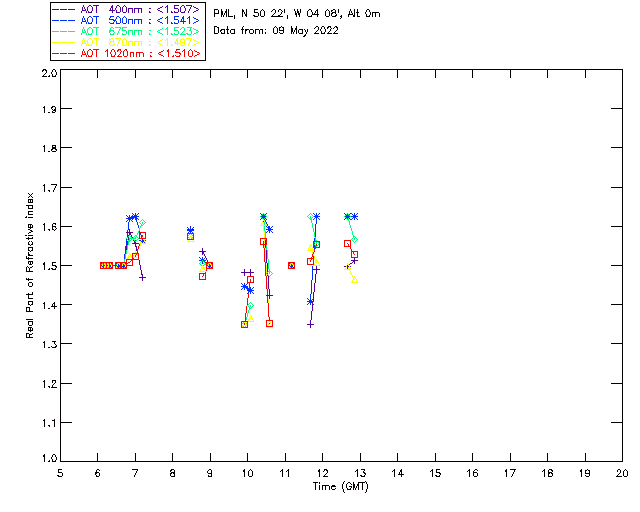Screen dimensions: 640x512
Task: Click the blue asterisk marker near 8.5 GMT
Action: [190, 231]
